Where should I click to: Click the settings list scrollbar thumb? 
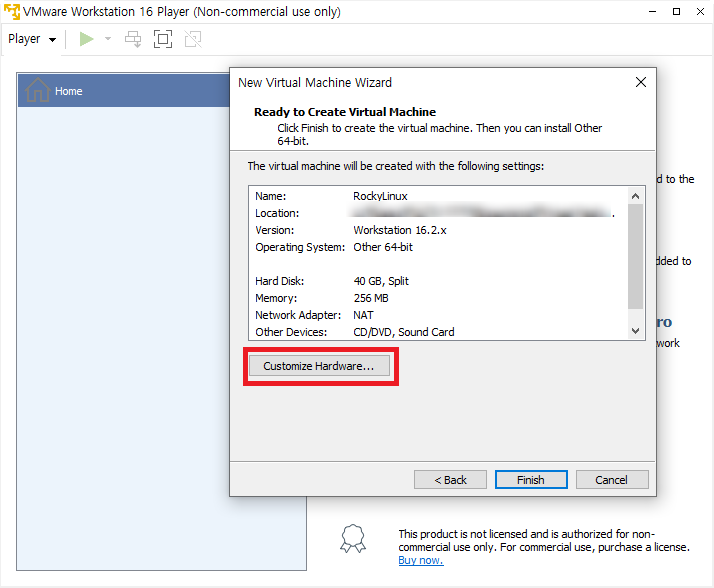point(635,256)
